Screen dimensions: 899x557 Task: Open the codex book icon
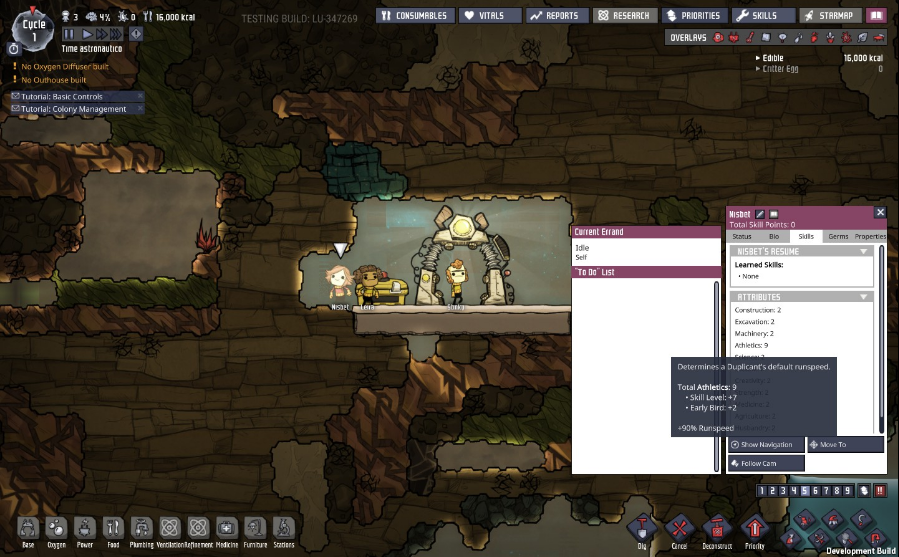[877, 15]
